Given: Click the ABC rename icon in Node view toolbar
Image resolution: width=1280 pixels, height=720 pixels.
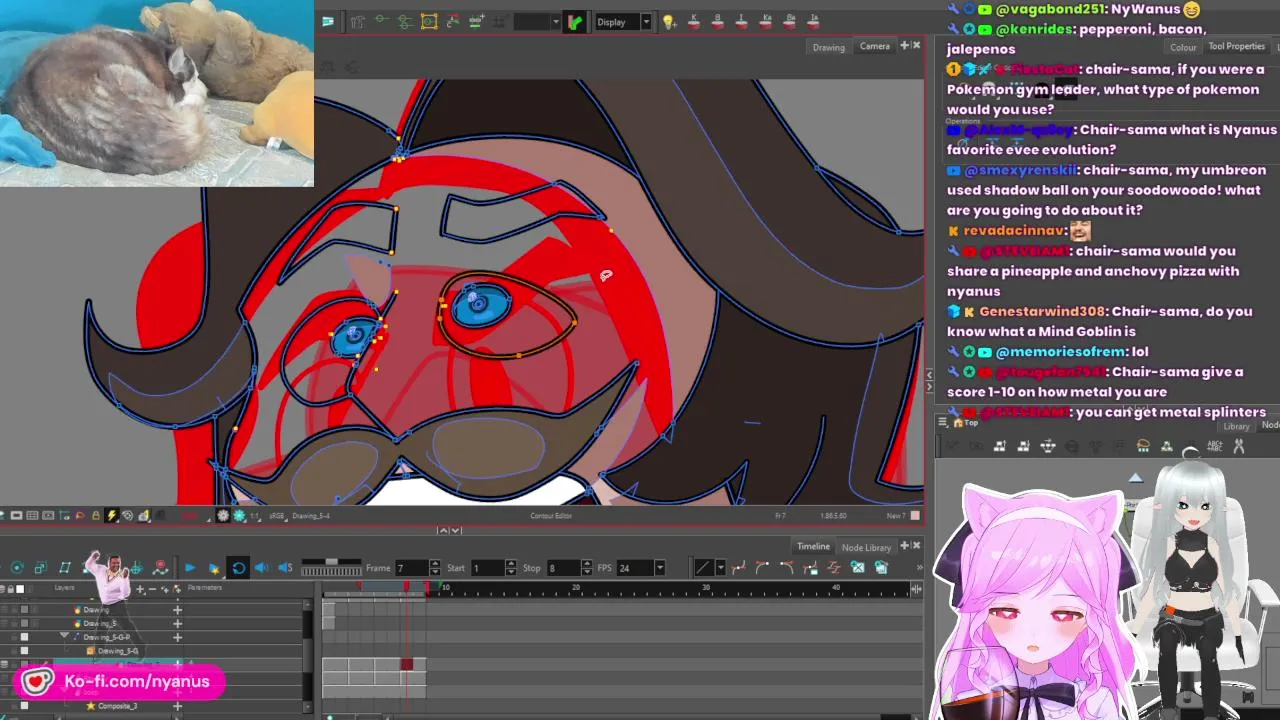Looking at the screenshot, I should (x=1215, y=446).
